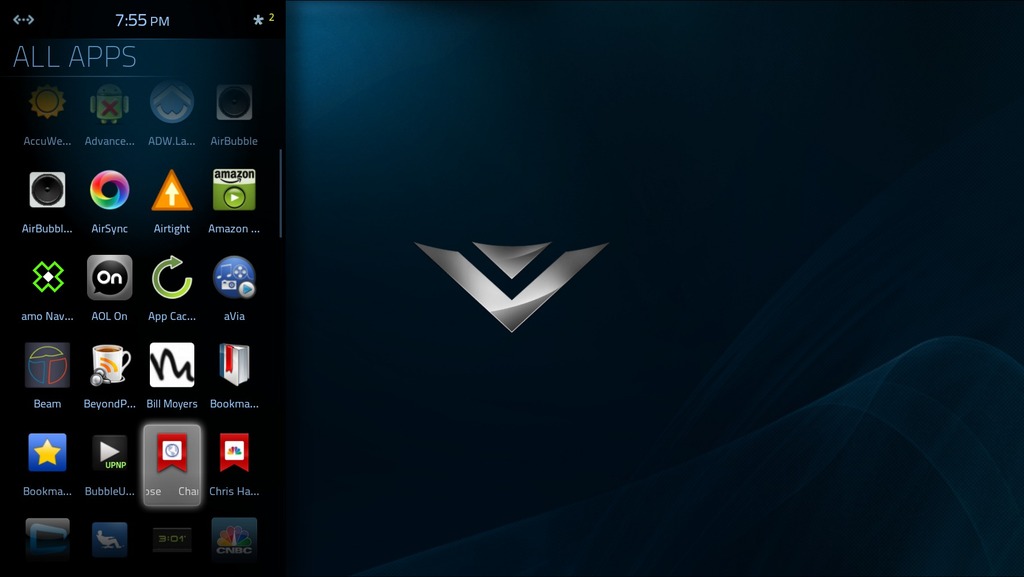The height and width of the screenshot is (577, 1024).
Task: Open the BeyondPod coffee cup app
Action: tap(109, 366)
